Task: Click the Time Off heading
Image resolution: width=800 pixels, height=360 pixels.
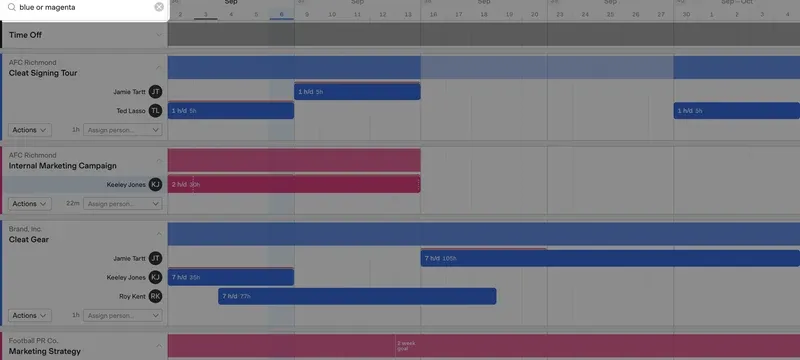Action: (x=25, y=35)
